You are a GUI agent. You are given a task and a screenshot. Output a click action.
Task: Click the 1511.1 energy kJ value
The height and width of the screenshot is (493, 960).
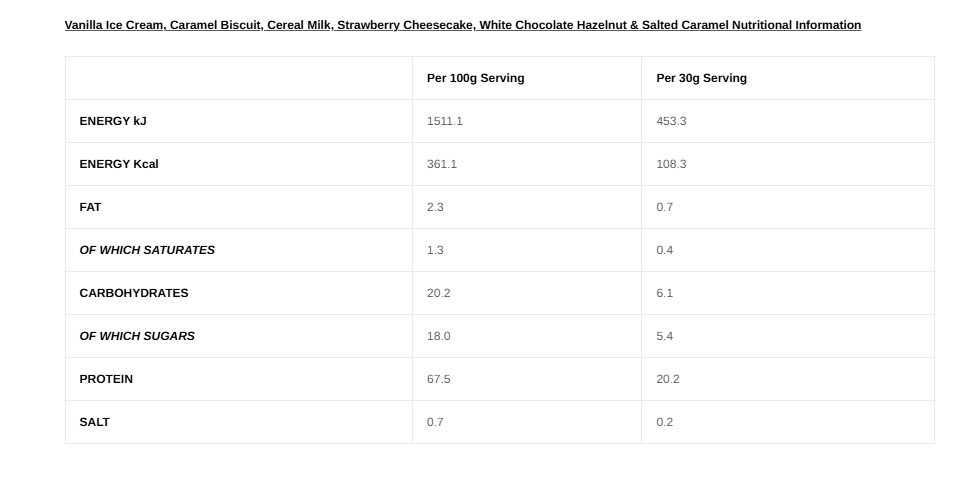tap(444, 121)
